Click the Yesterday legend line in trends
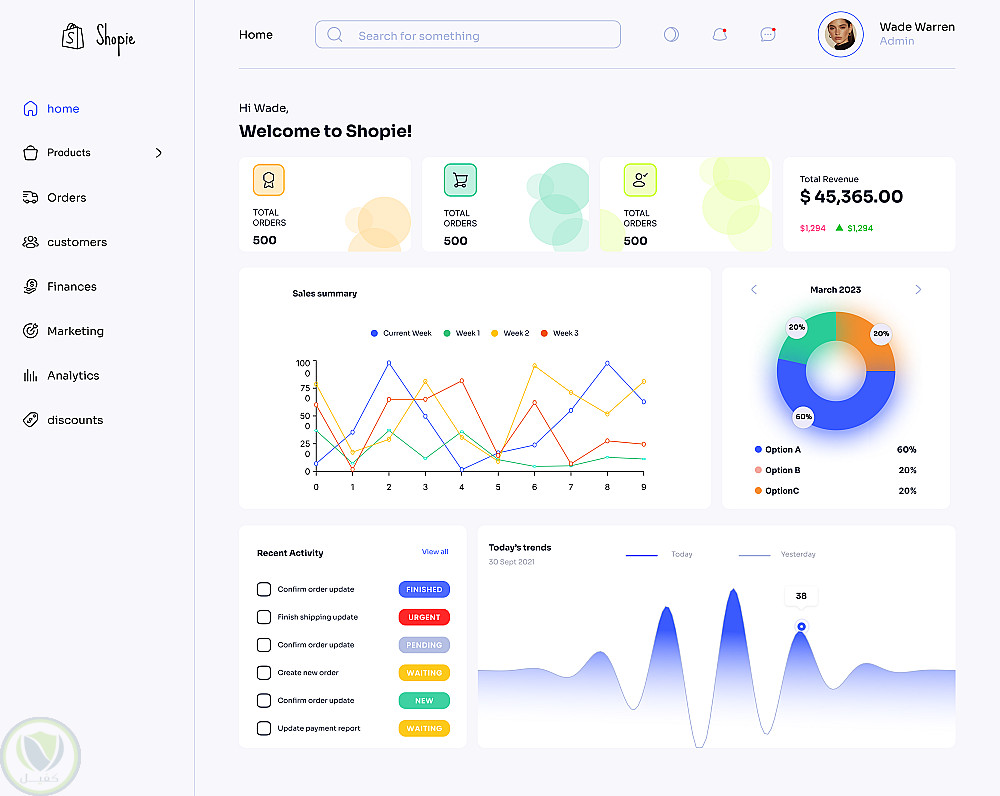Image resolution: width=1000 pixels, height=796 pixels. [754, 555]
